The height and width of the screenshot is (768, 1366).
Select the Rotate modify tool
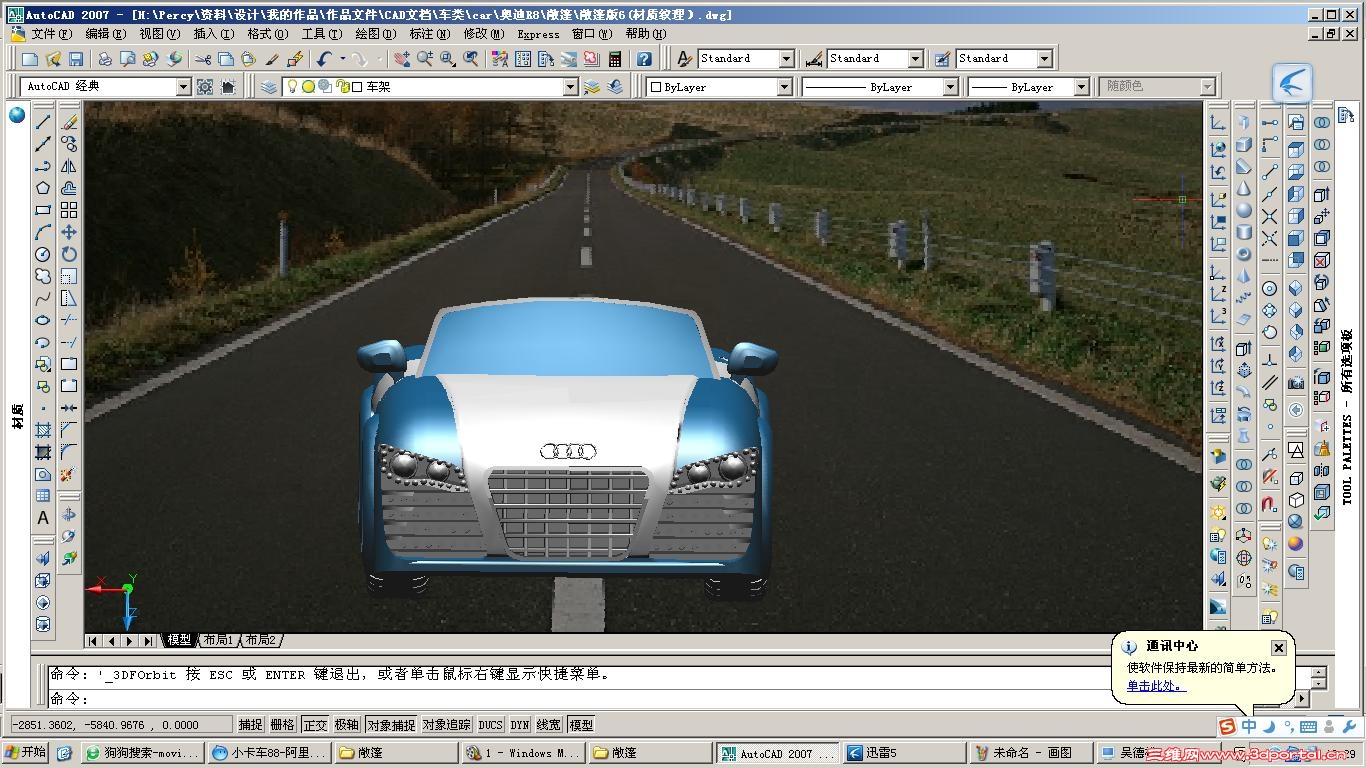(69, 254)
